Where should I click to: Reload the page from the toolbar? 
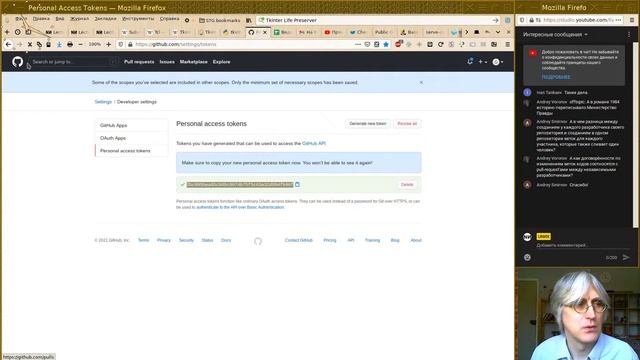click(440, 44)
